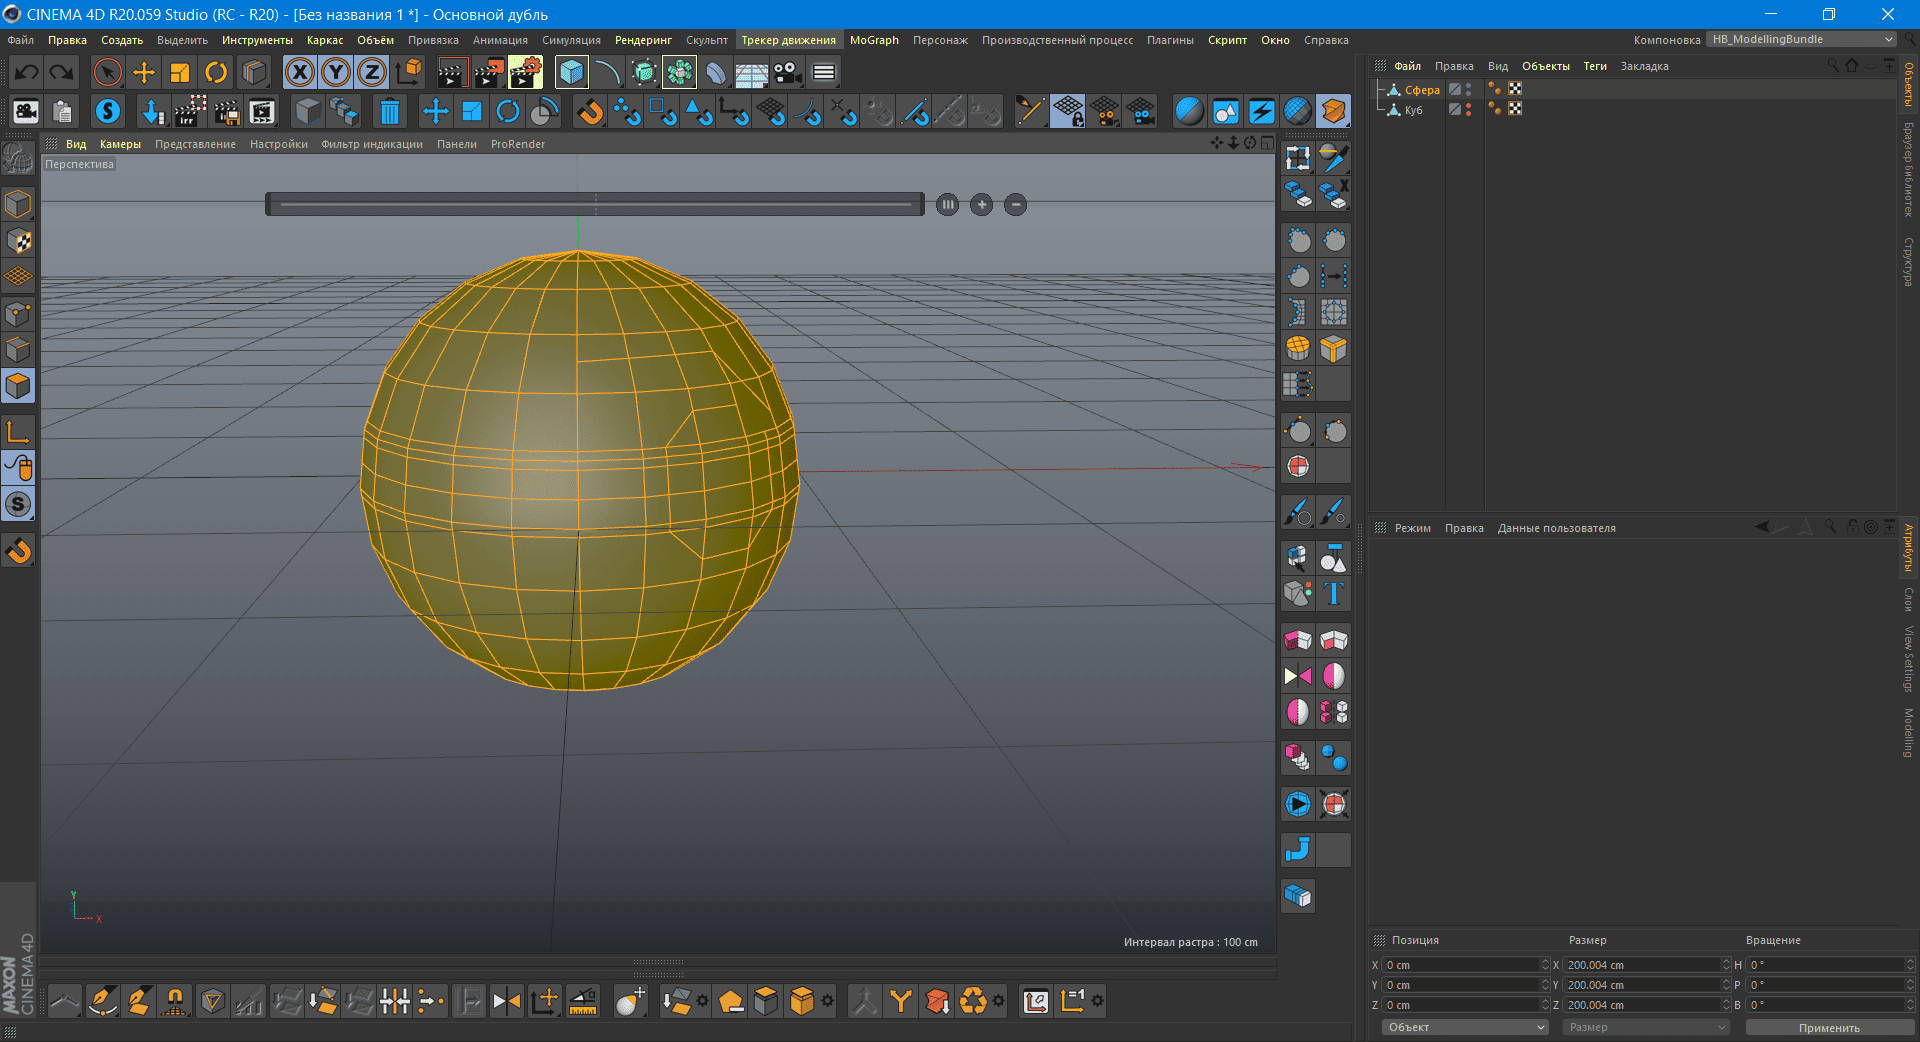
Task: Toggle the layer square of Сфера
Action: 1455,89
